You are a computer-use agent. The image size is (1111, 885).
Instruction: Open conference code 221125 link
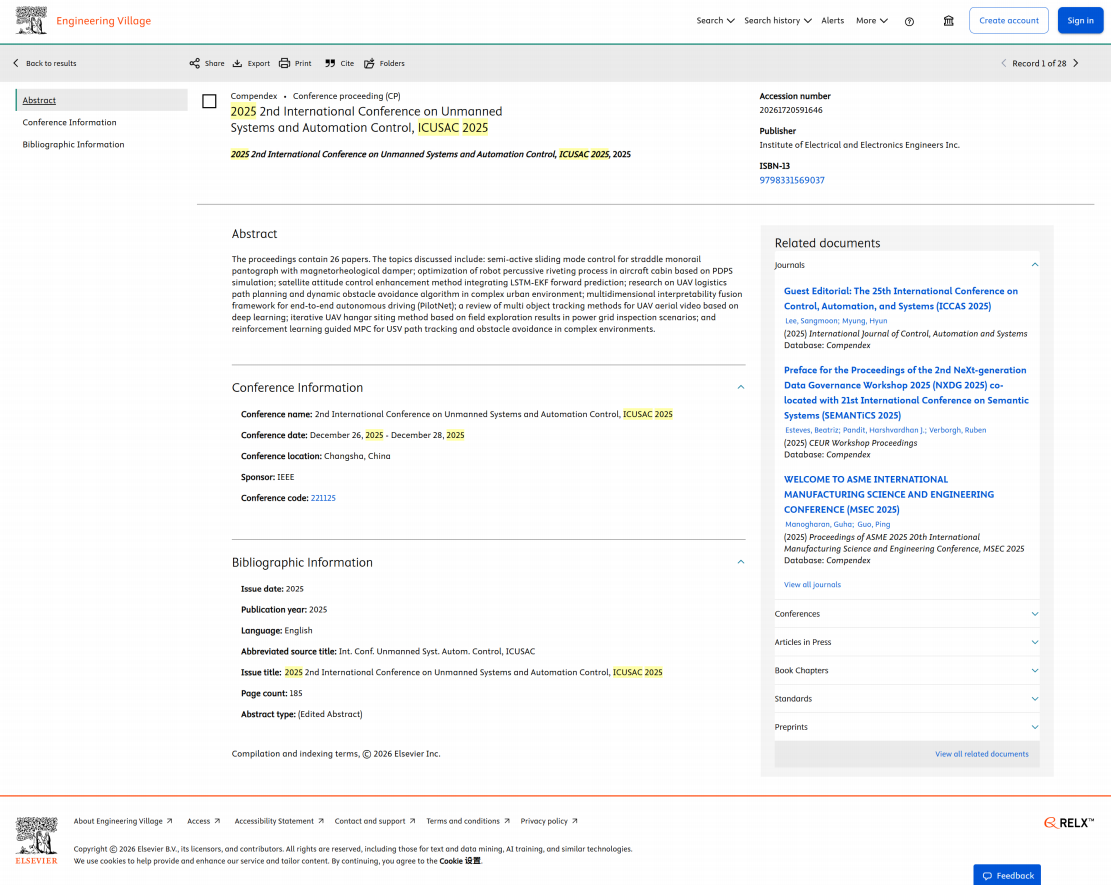pyautogui.click(x=323, y=498)
